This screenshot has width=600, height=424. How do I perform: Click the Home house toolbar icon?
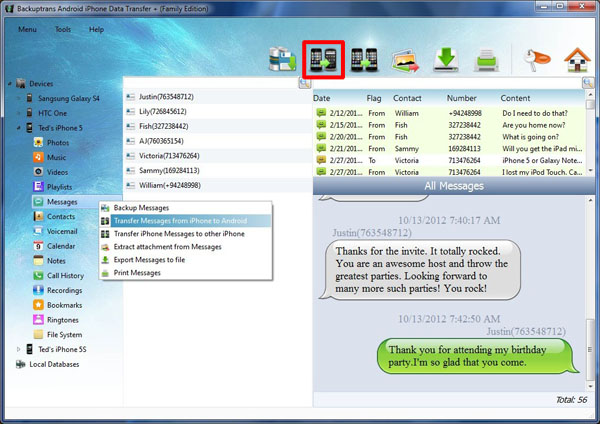coord(577,60)
